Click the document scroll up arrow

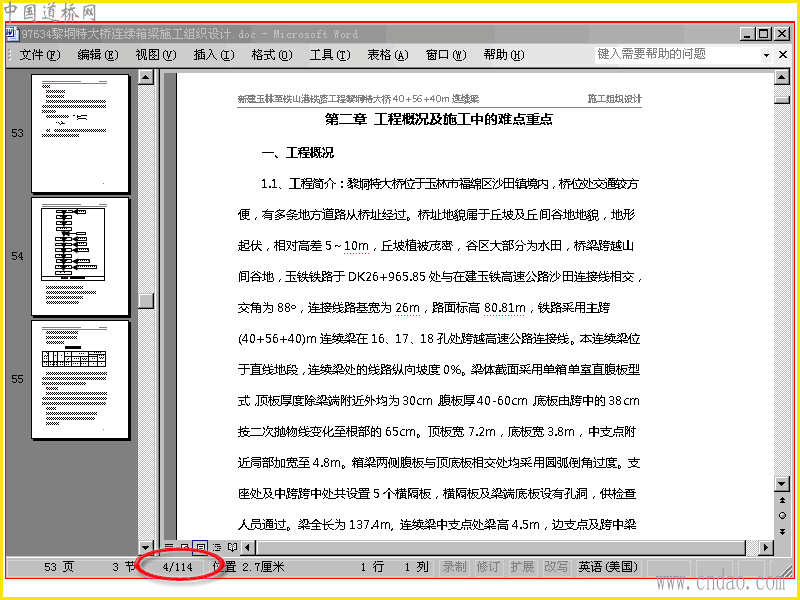(782, 77)
